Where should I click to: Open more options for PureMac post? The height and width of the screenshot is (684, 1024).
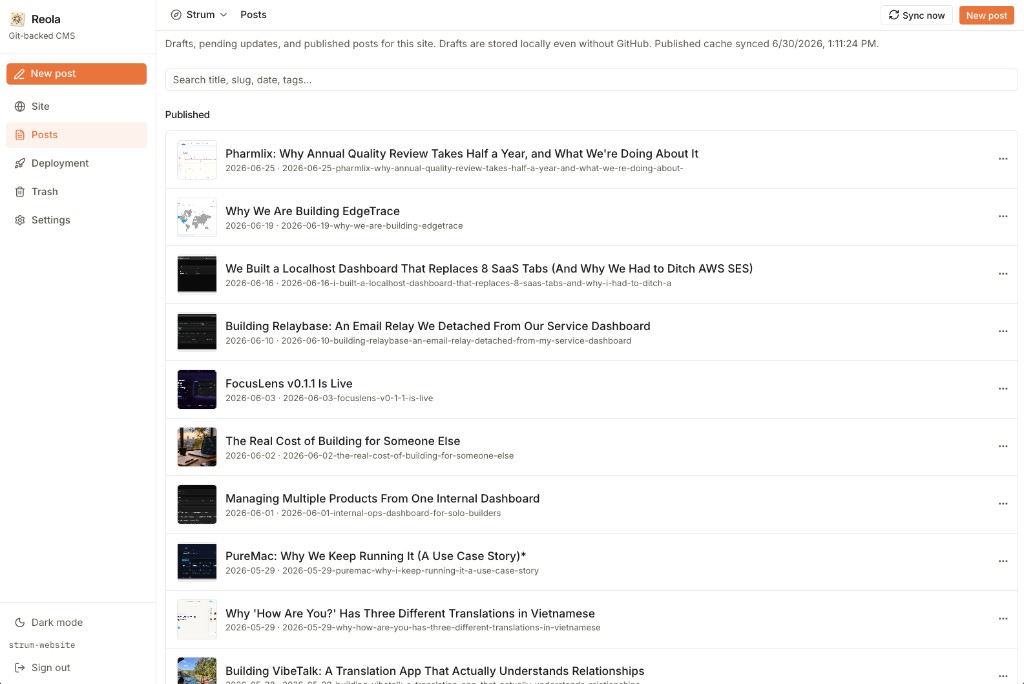click(1002, 561)
